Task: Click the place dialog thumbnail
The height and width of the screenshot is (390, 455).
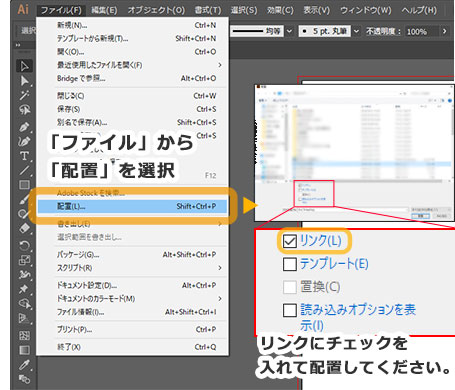Action: coord(355,153)
